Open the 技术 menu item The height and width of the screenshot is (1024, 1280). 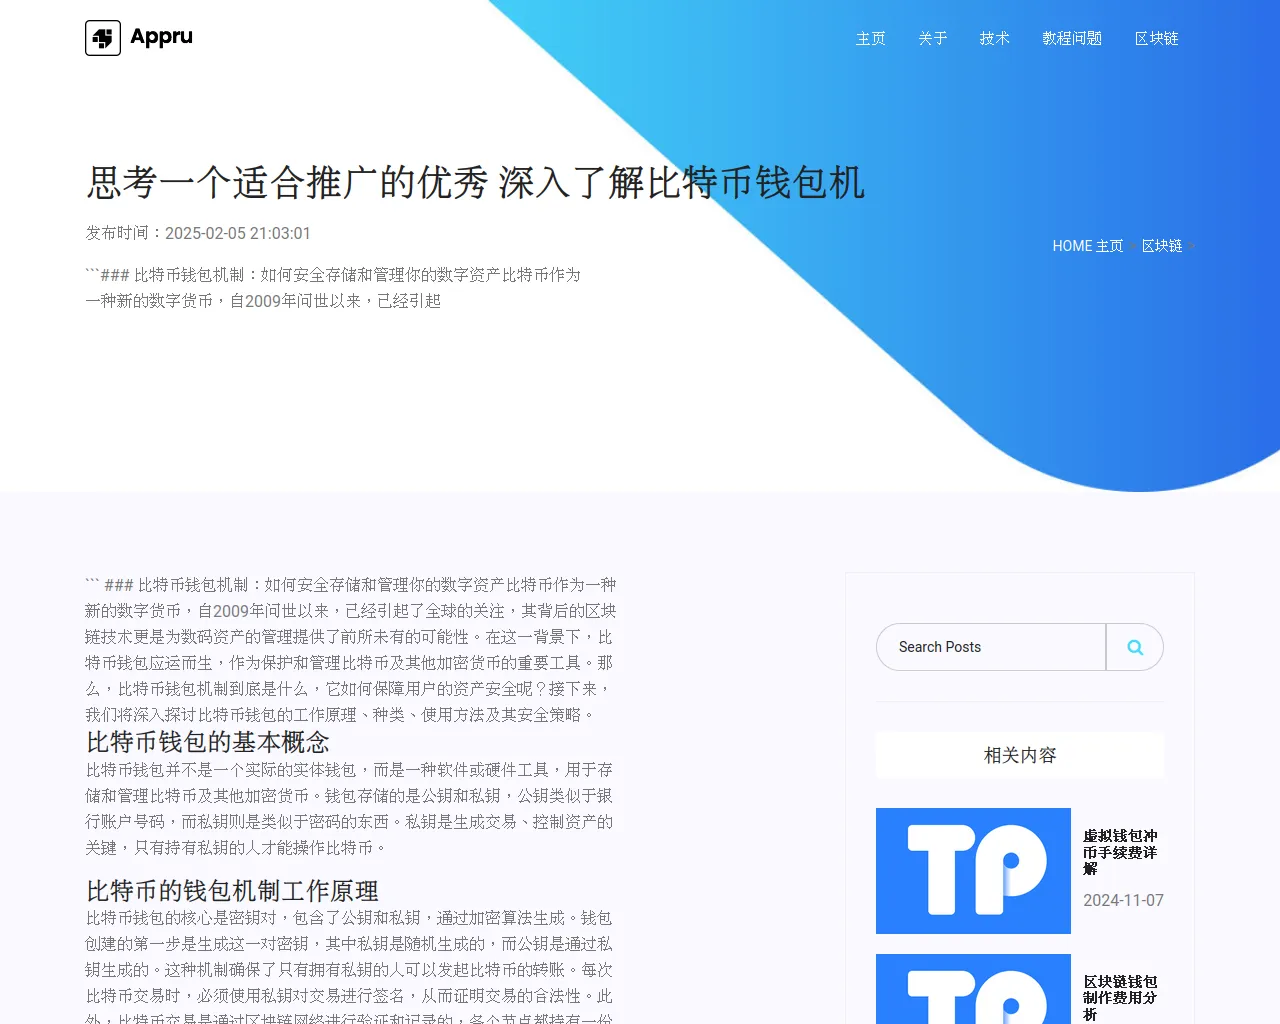pos(995,38)
